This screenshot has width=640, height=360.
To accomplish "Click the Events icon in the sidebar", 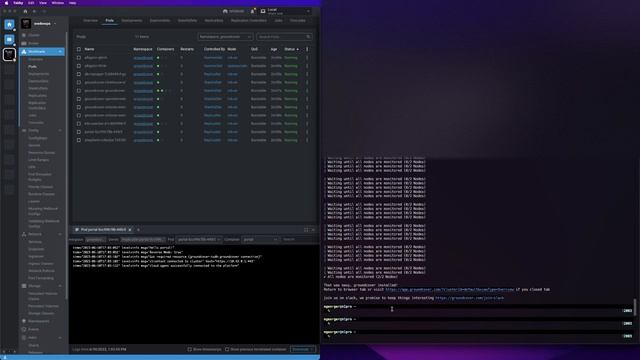I will click(x=24, y=329).
